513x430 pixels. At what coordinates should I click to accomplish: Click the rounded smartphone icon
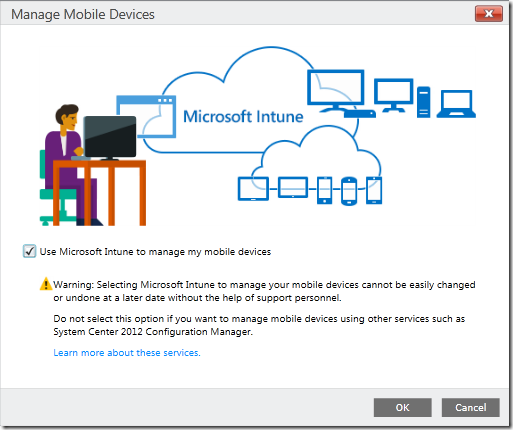[349, 190]
